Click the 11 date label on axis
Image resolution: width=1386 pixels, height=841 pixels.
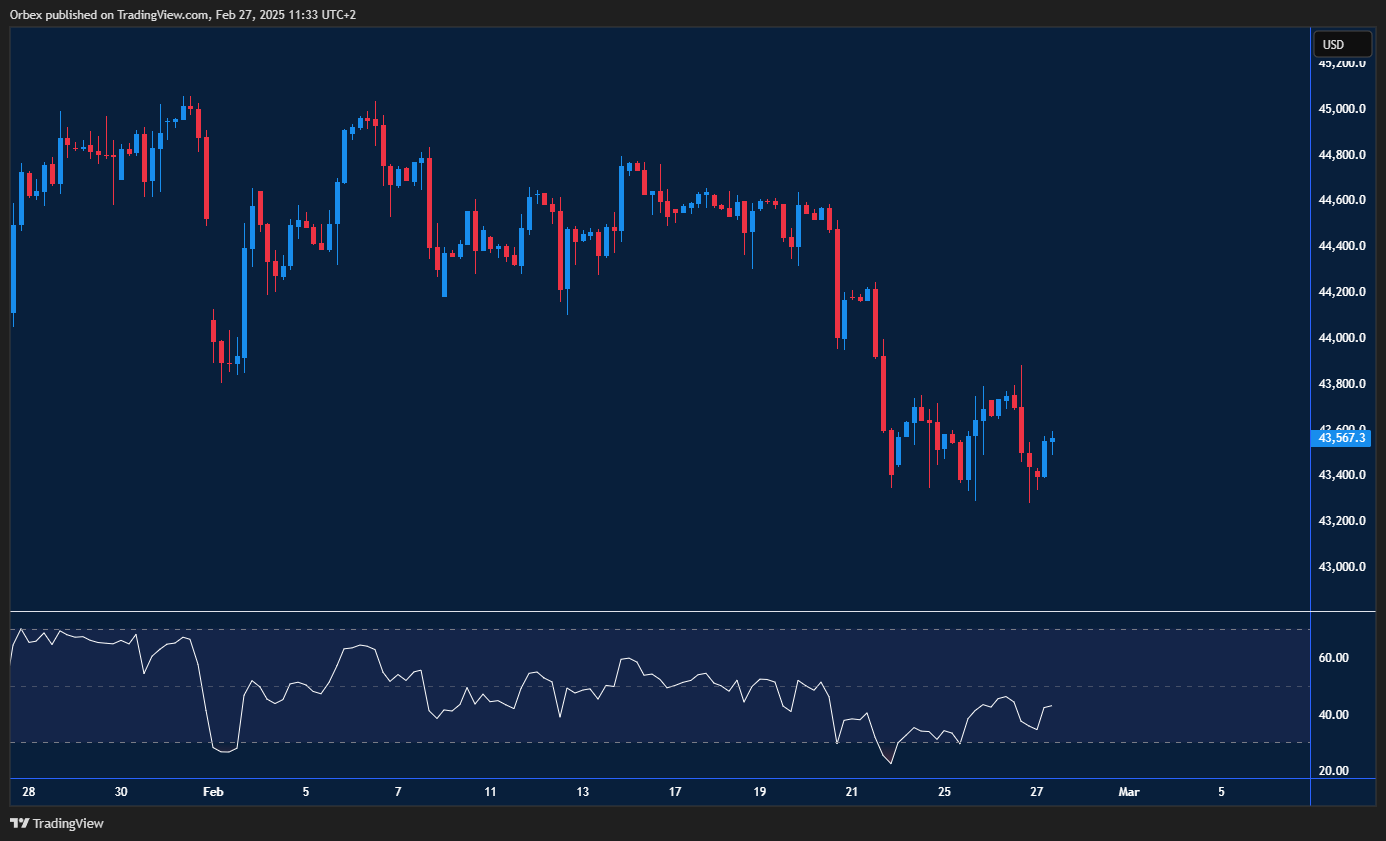coord(490,791)
